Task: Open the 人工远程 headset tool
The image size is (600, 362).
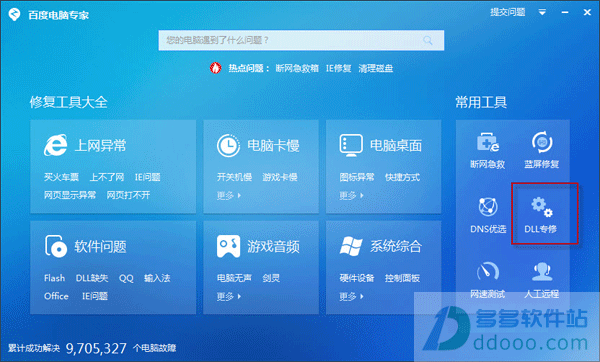Action: click(x=541, y=280)
